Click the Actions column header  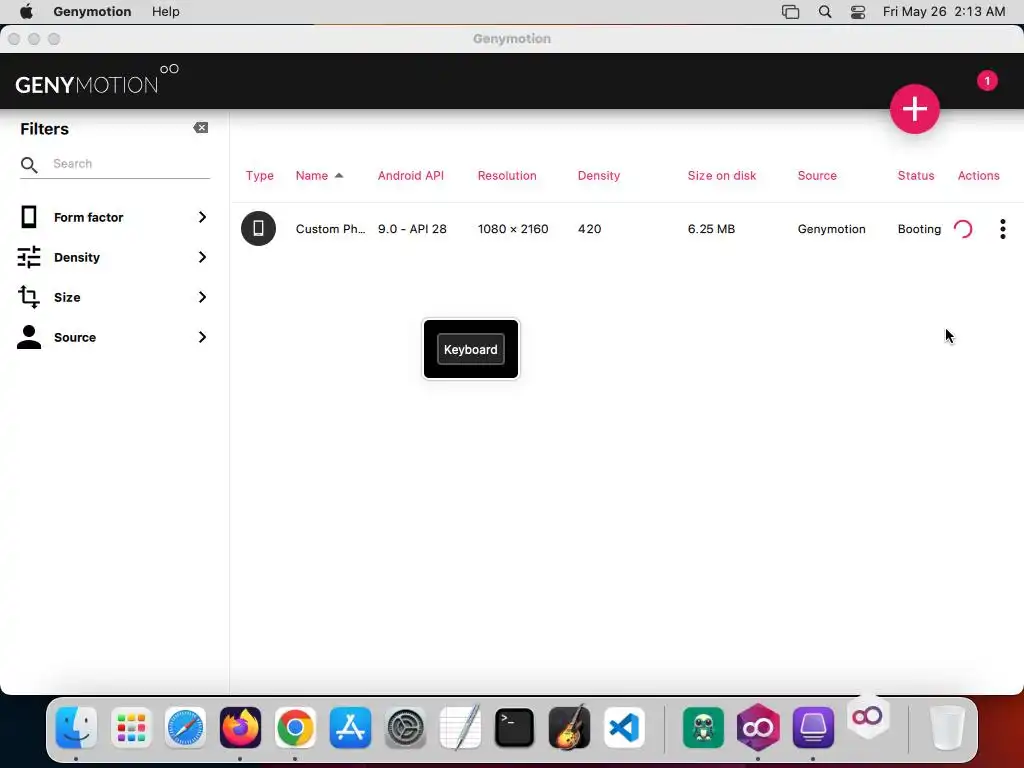click(978, 176)
